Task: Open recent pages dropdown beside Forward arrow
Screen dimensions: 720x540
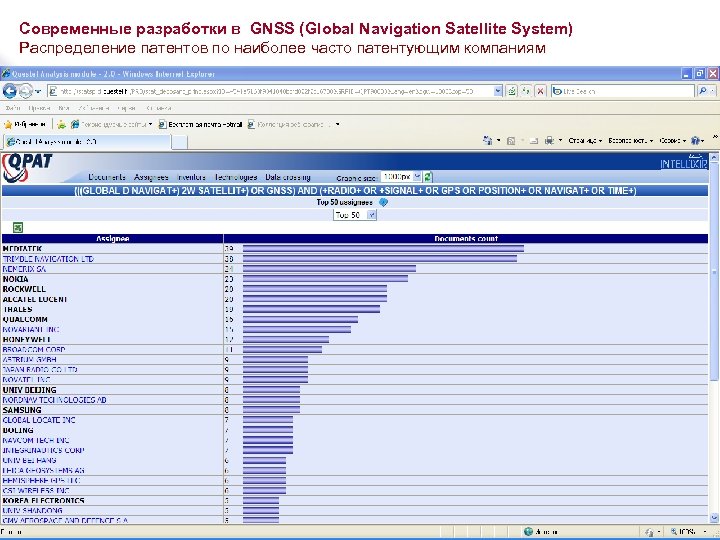Action: coord(38,91)
